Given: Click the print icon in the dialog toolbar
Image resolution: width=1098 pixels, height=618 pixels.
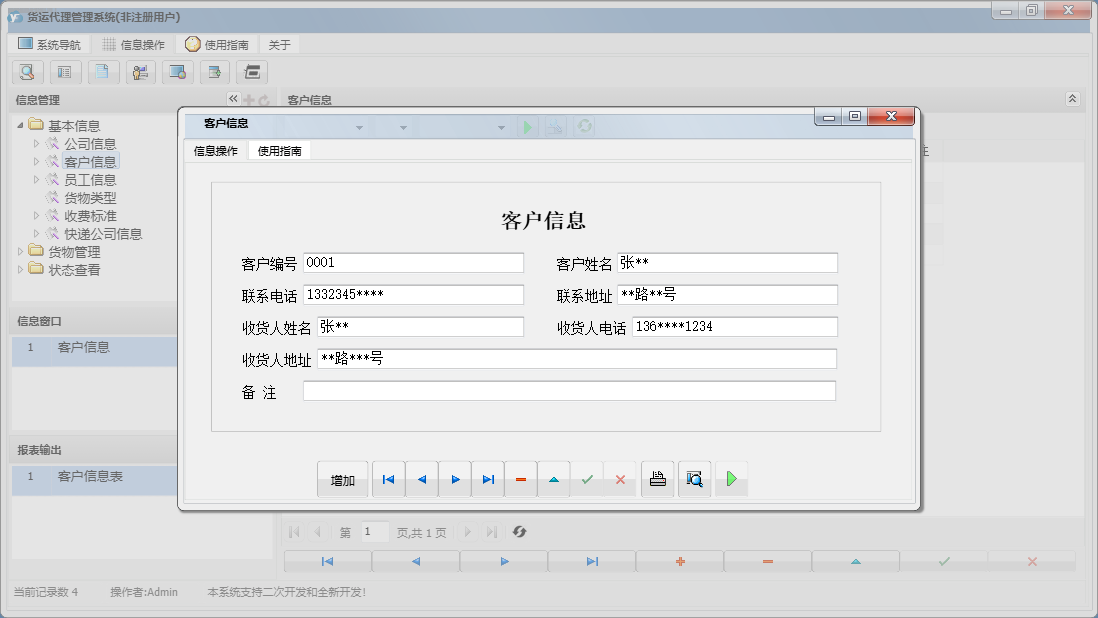Looking at the screenshot, I should (657, 480).
